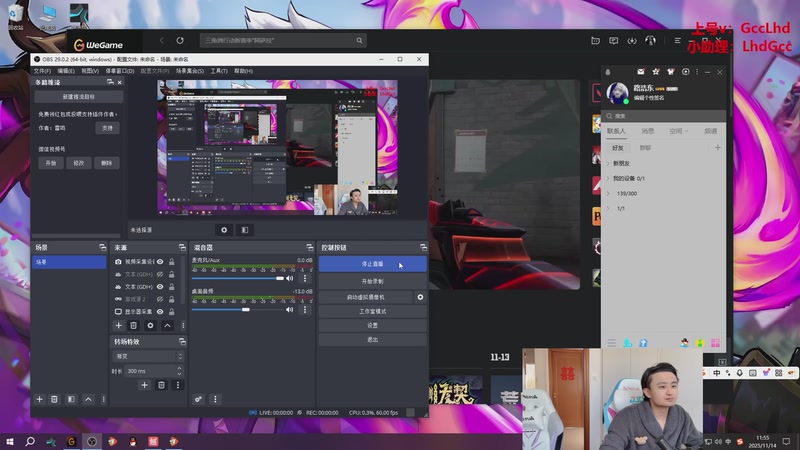Open the mixer panel's bottom three-dot menu

pyautogui.click(x=215, y=399)
